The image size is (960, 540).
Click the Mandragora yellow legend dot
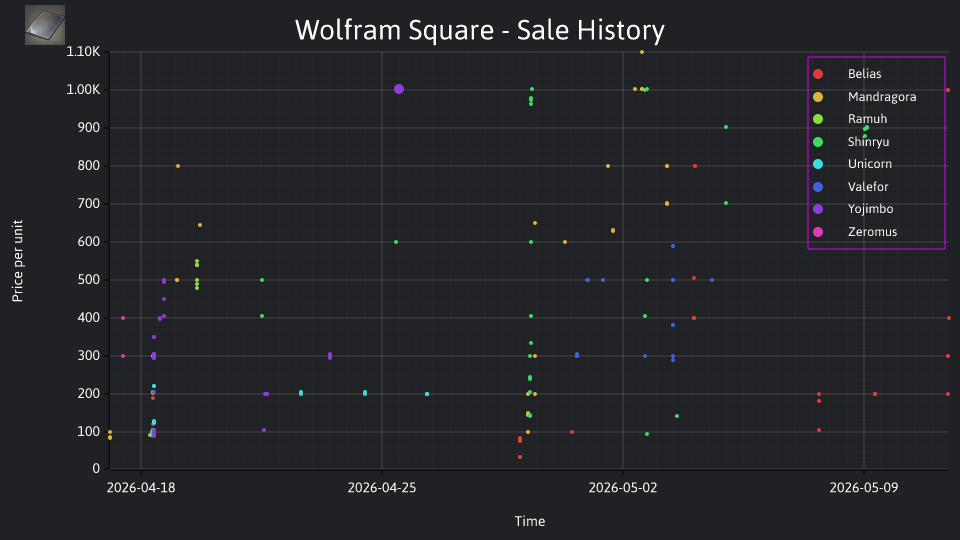click(818, 97)
